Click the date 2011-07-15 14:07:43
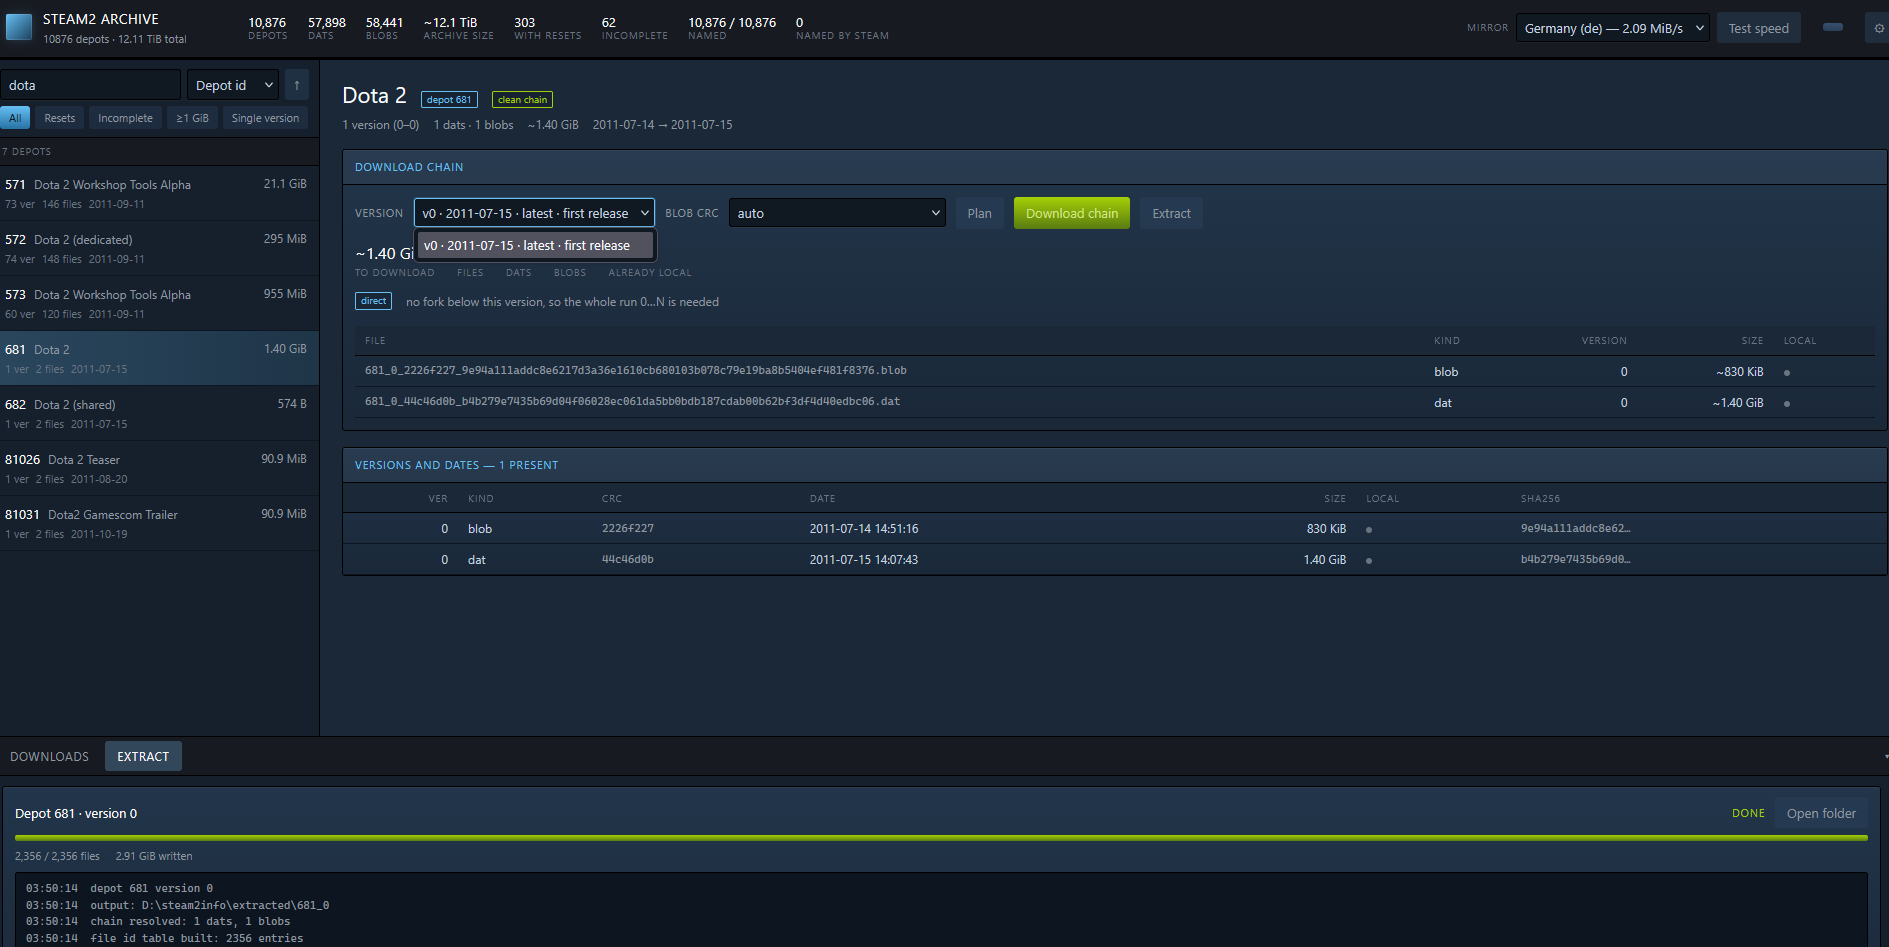Viewport: 1889px width, 947px height. click(864, 560)
